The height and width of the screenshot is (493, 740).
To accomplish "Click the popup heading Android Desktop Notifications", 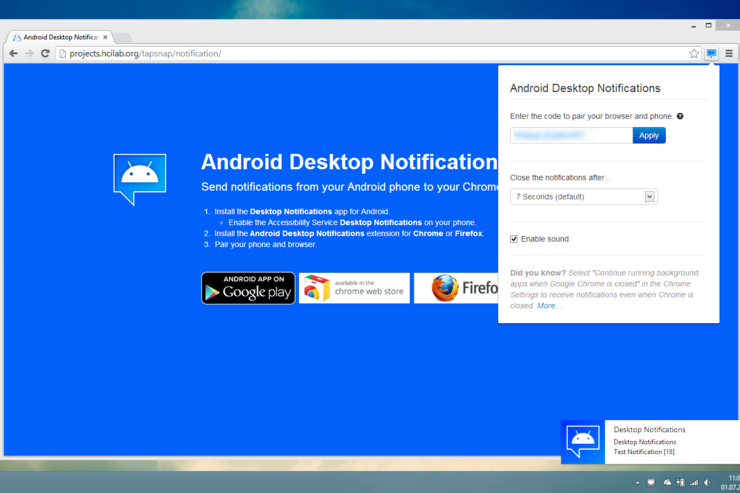I will 585,88.
